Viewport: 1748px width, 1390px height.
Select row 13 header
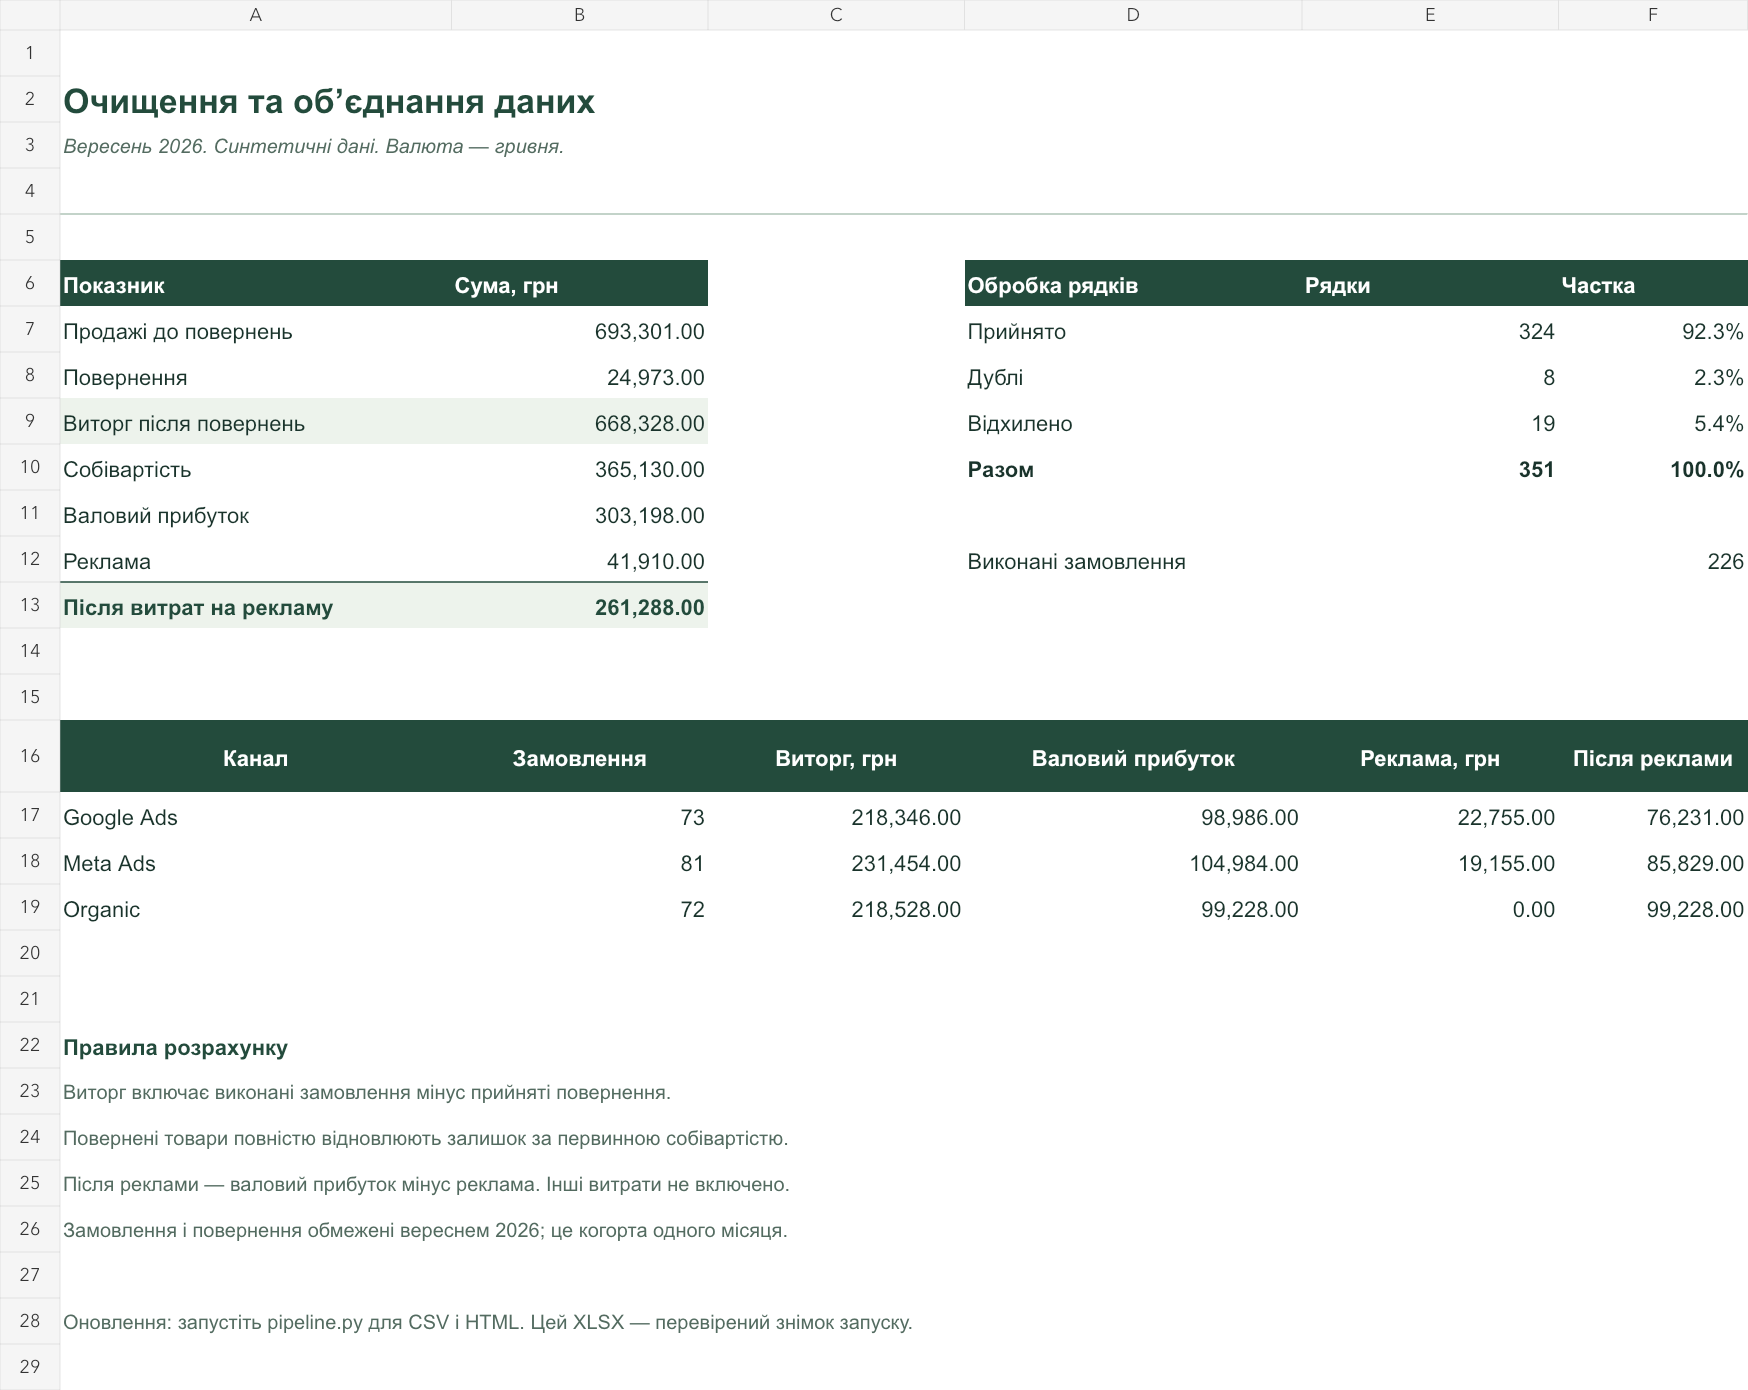coord(30,605)
